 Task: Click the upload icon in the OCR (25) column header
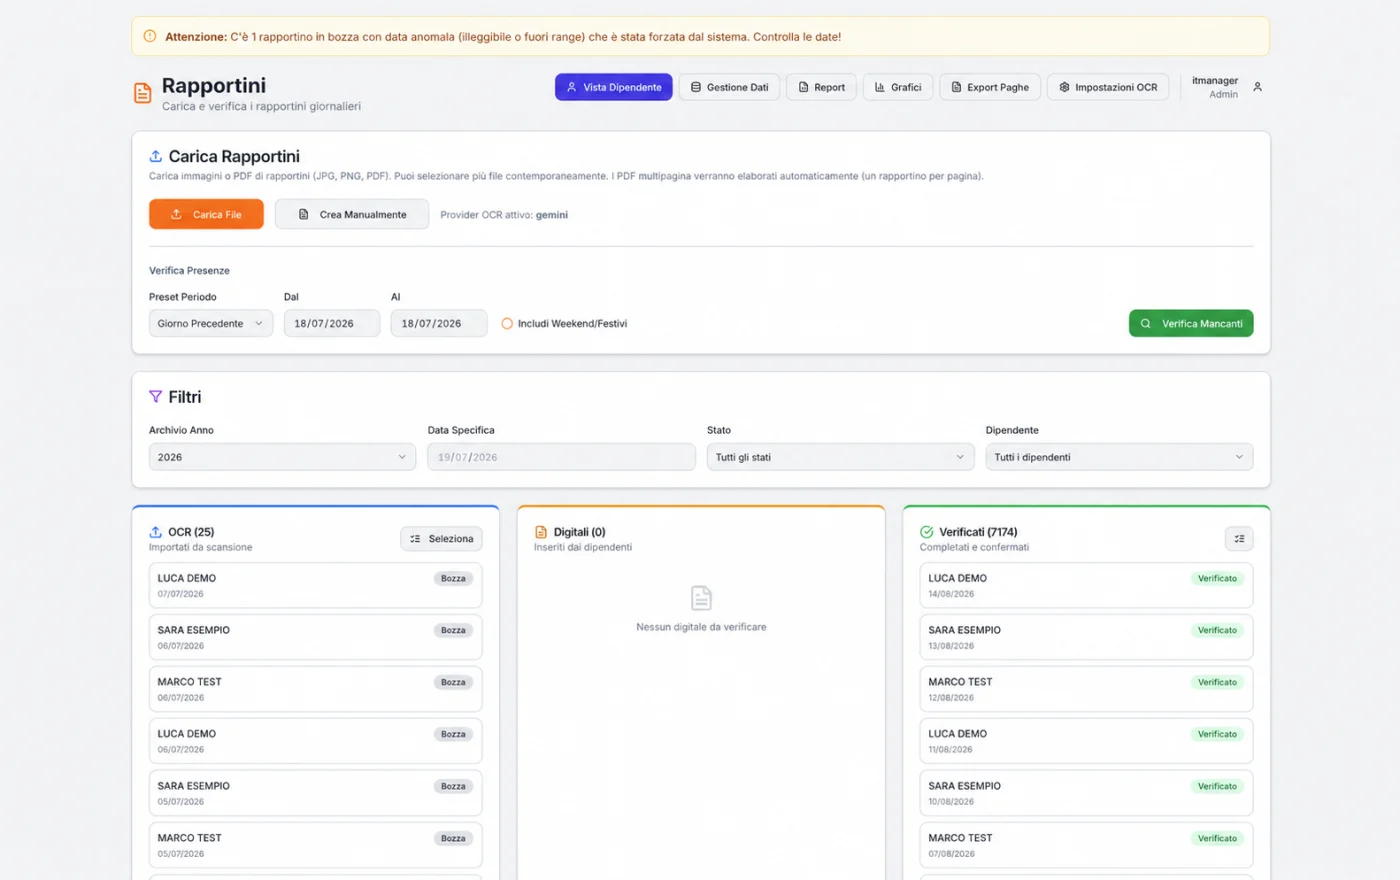point(156,532)
